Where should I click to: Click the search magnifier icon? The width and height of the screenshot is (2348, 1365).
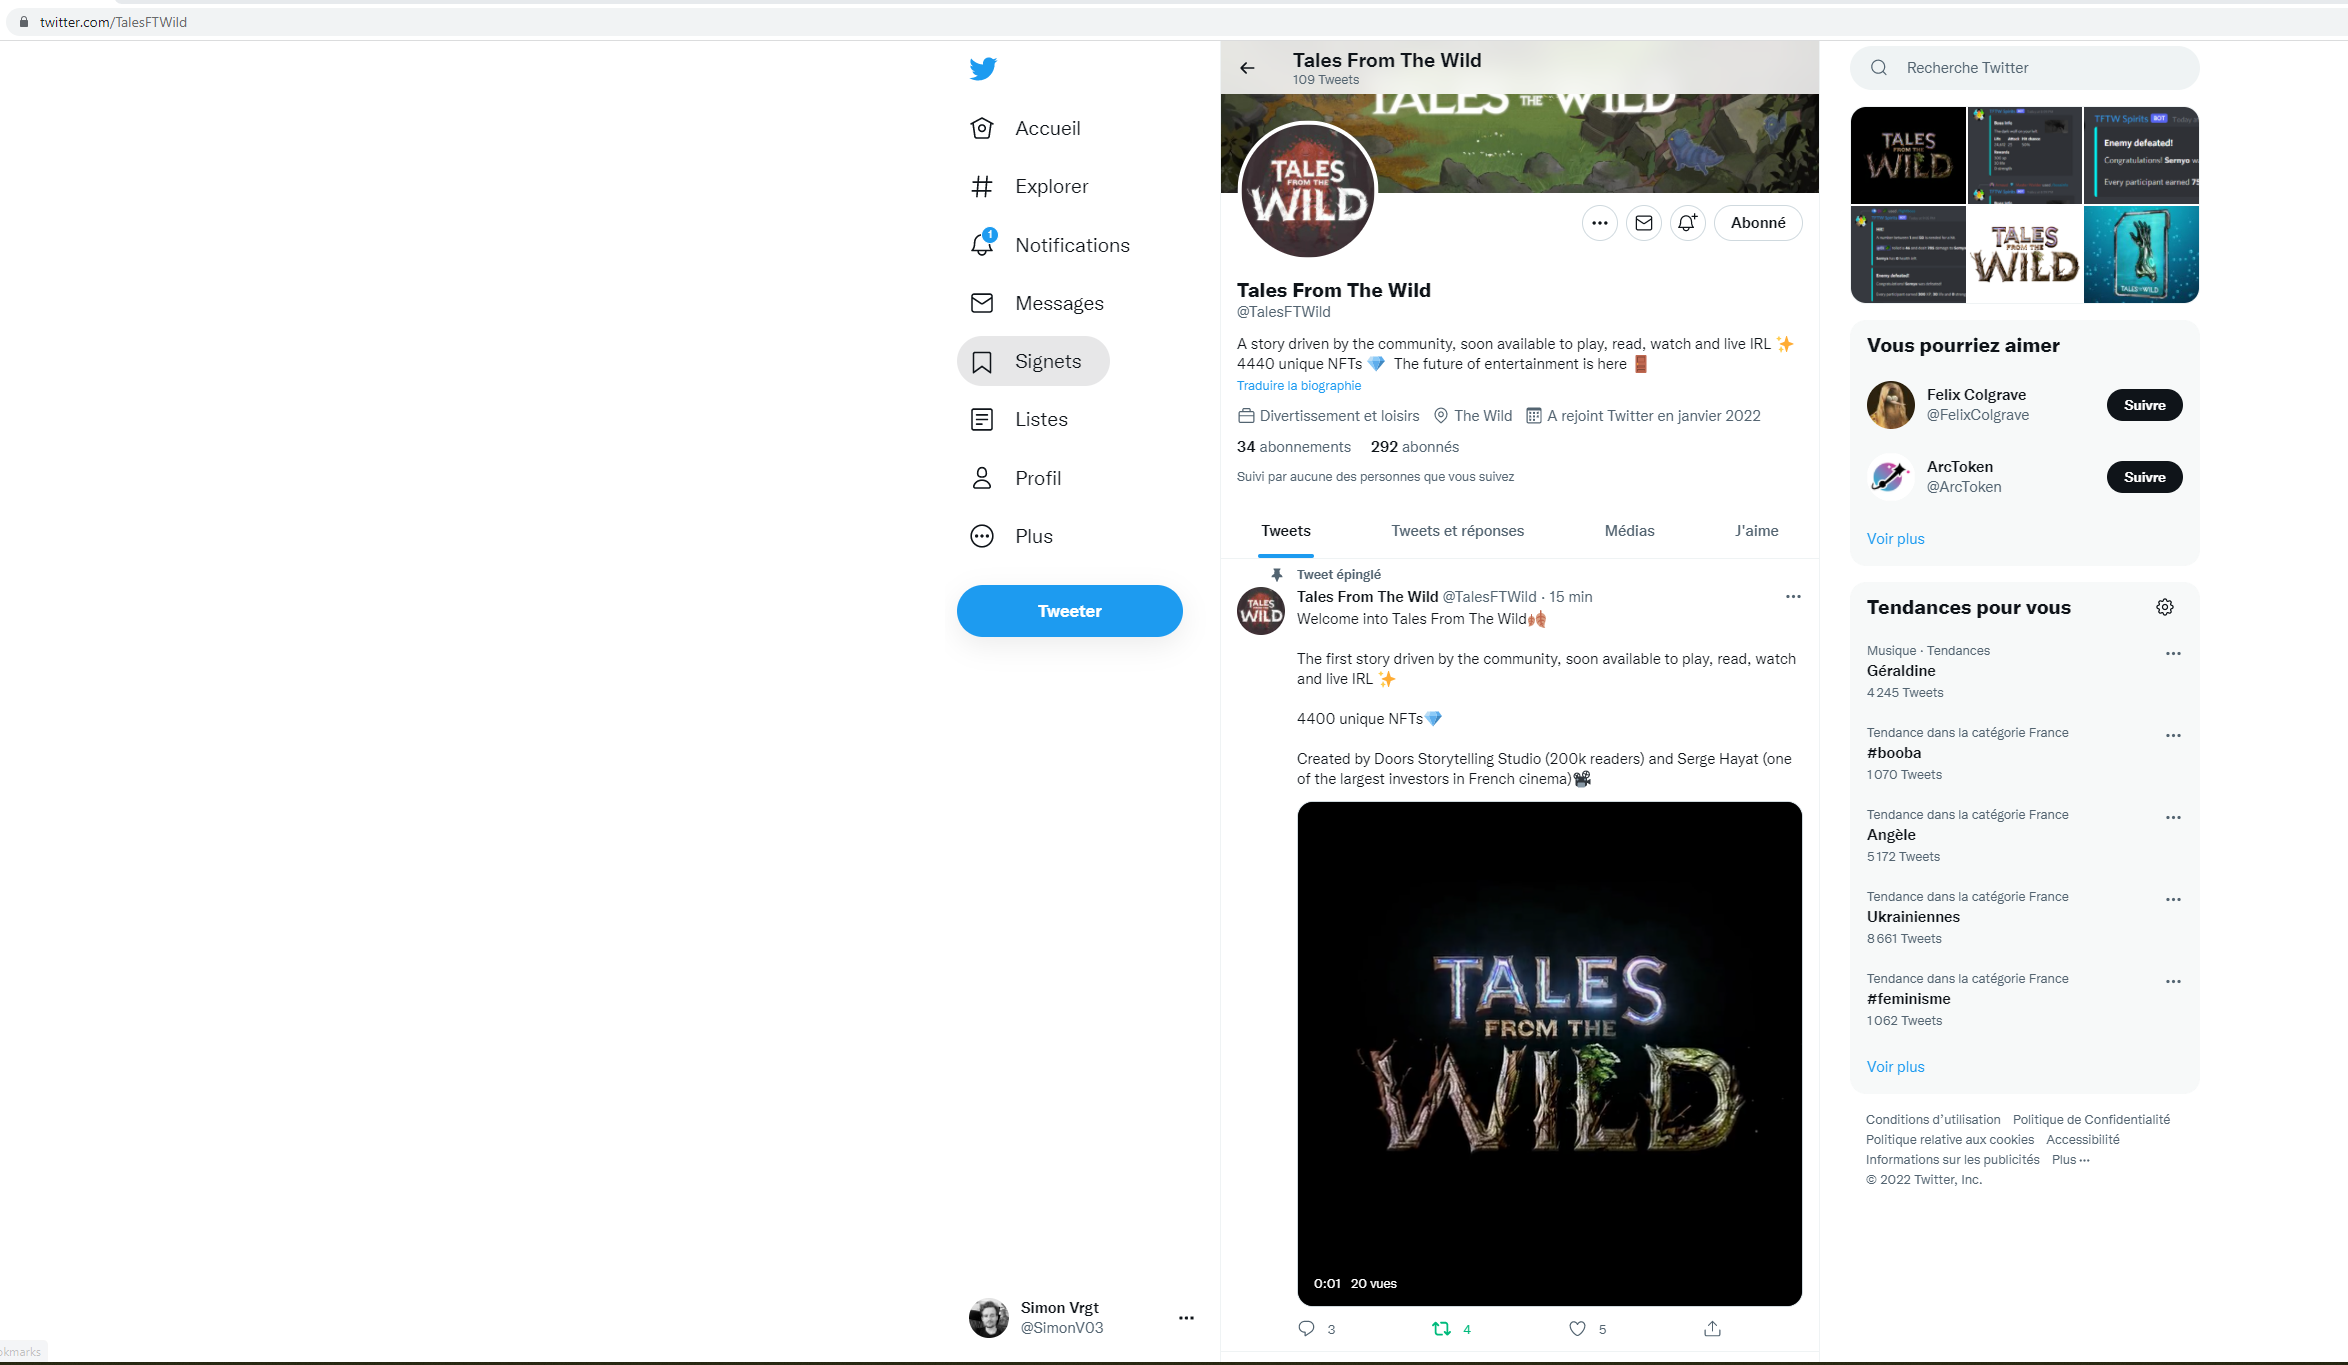coord(1879,68)
